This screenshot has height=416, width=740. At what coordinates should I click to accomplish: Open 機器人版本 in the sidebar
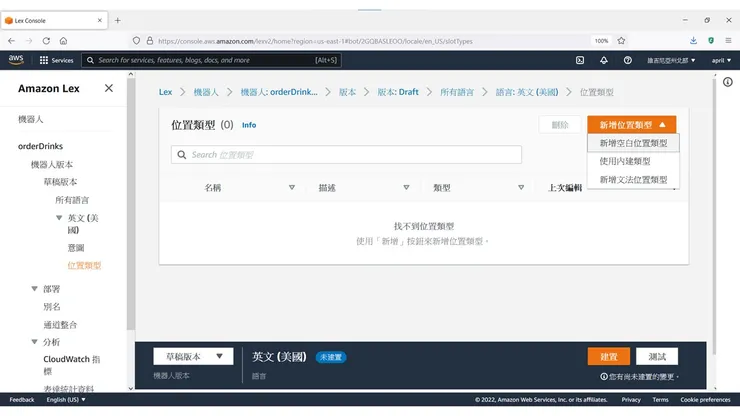coord(51,164)
